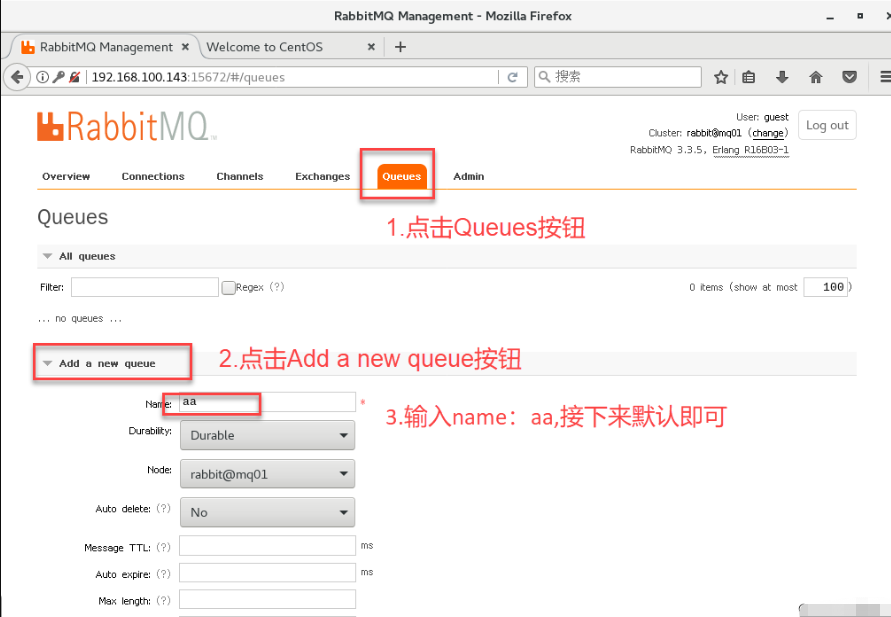Click the Auto expire input field

267,572
